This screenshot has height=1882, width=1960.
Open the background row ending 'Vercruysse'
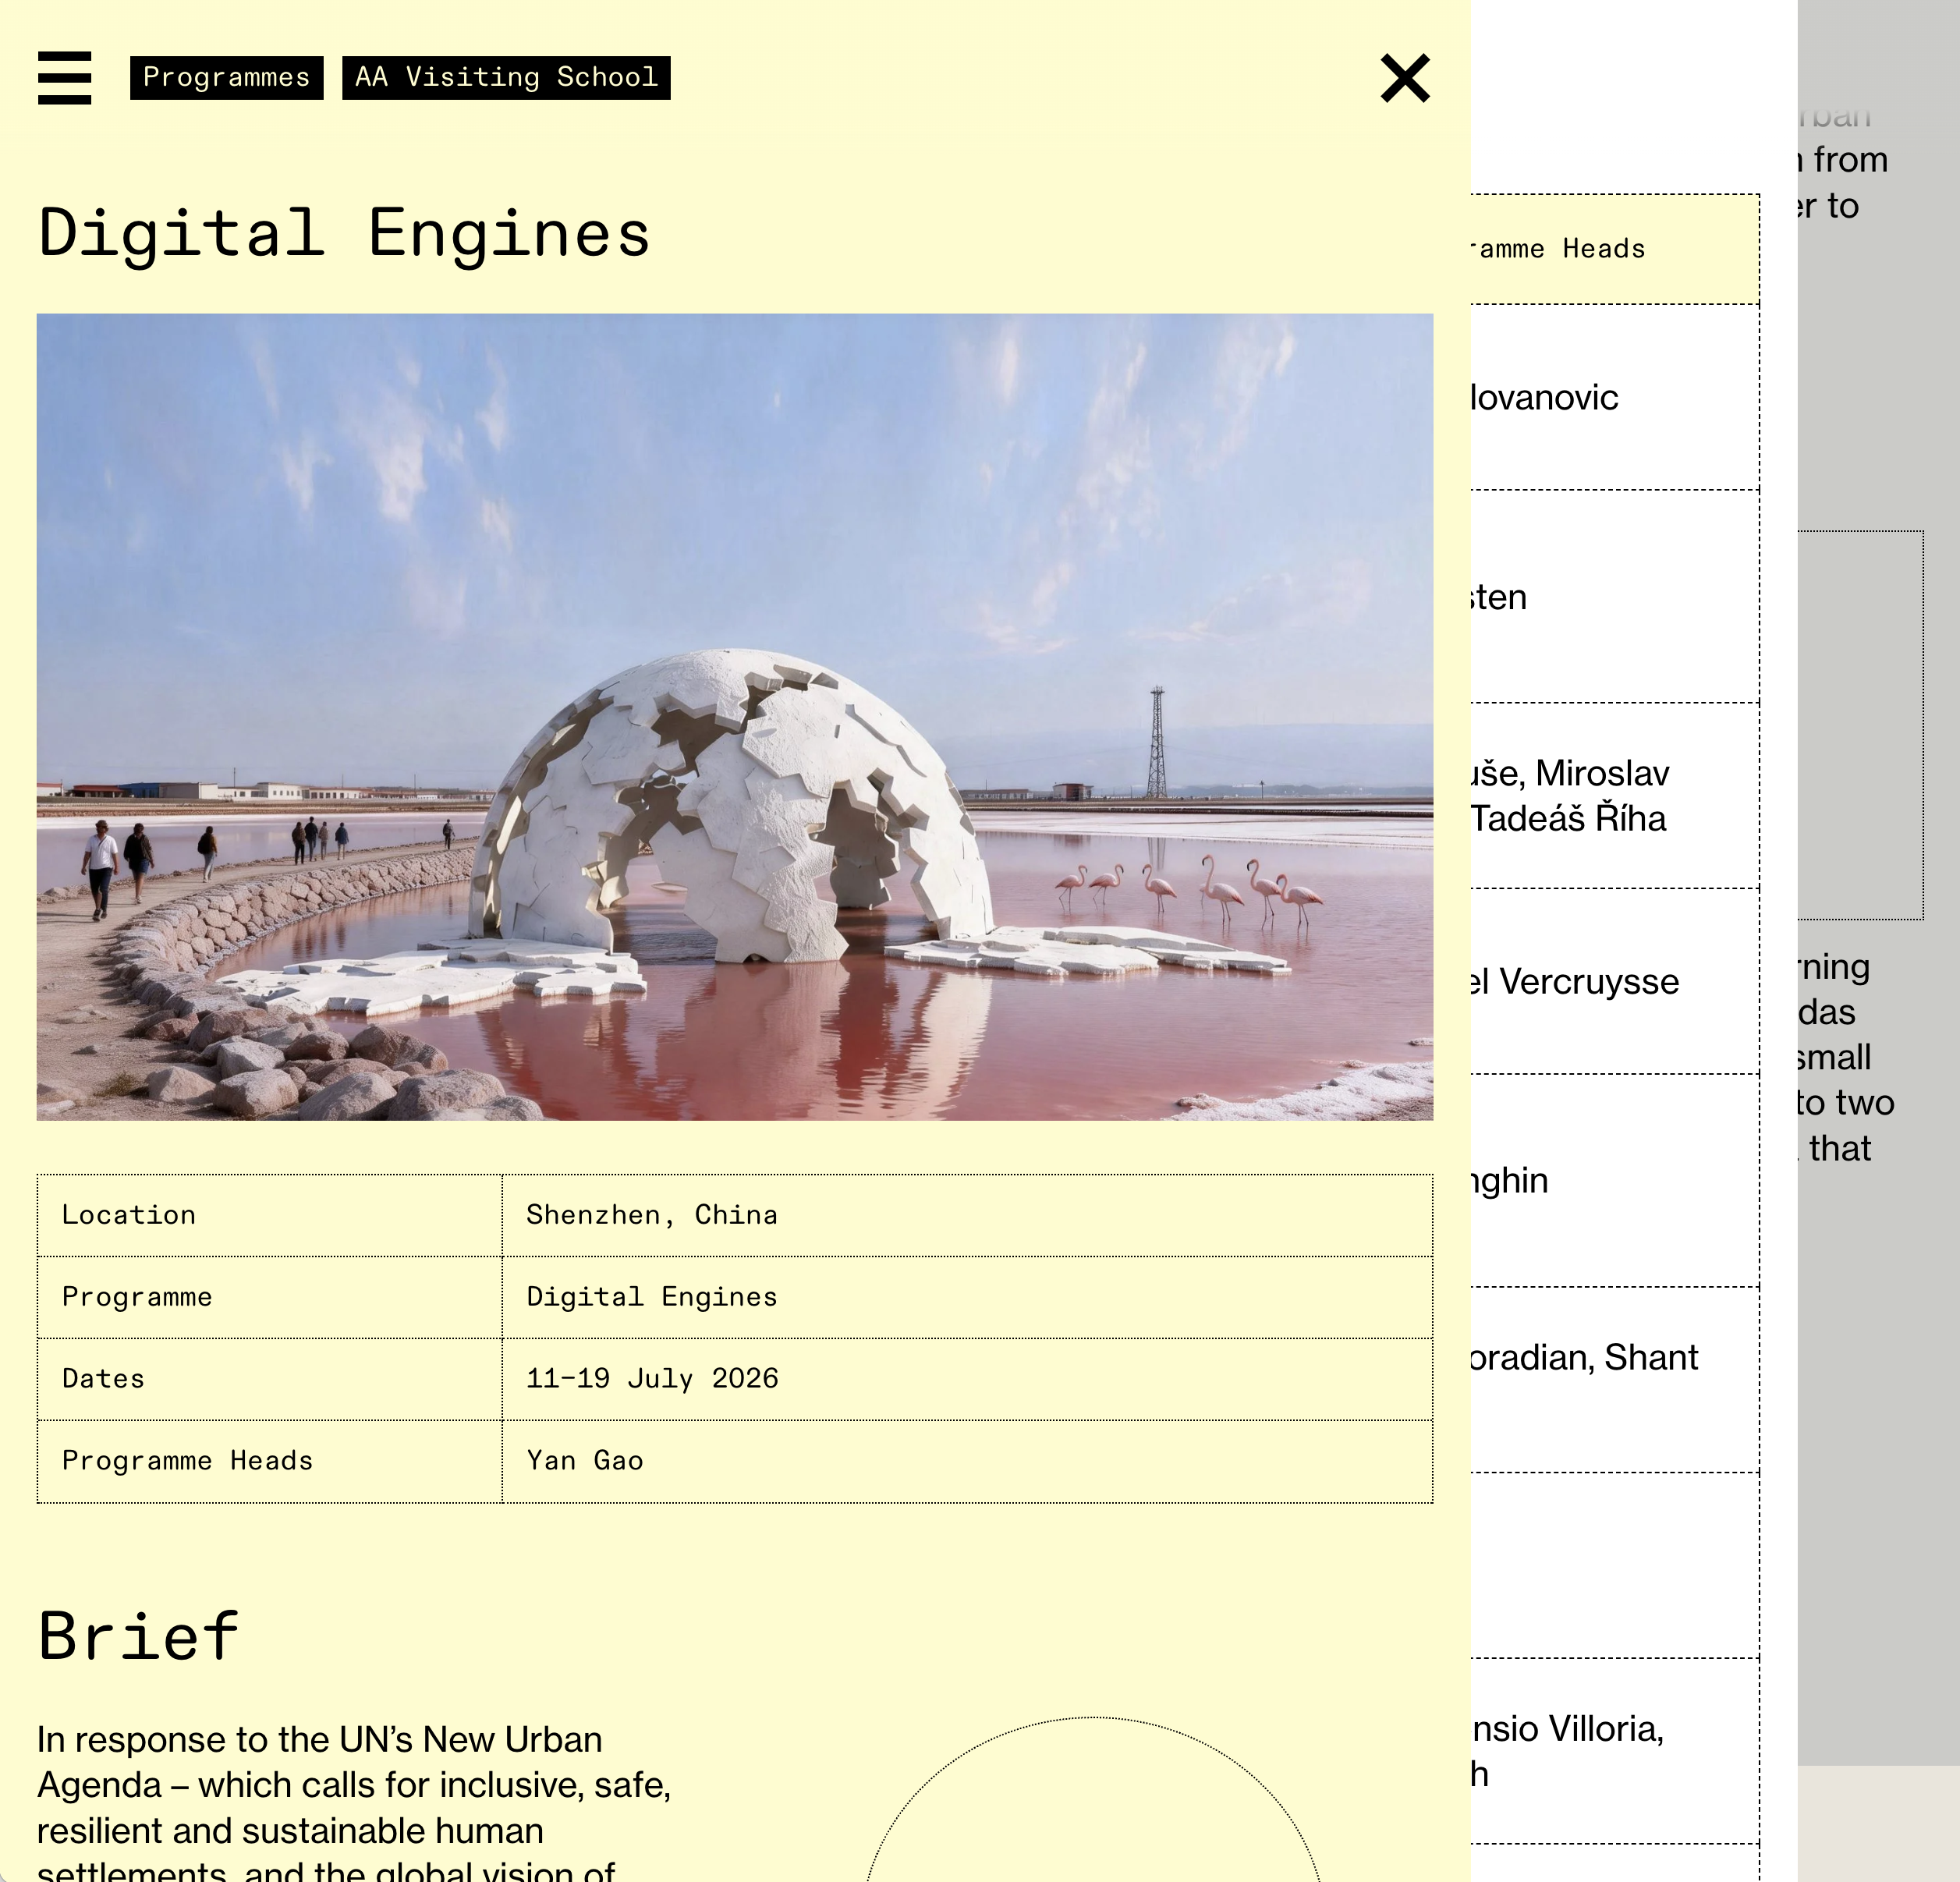(1615, 981)
